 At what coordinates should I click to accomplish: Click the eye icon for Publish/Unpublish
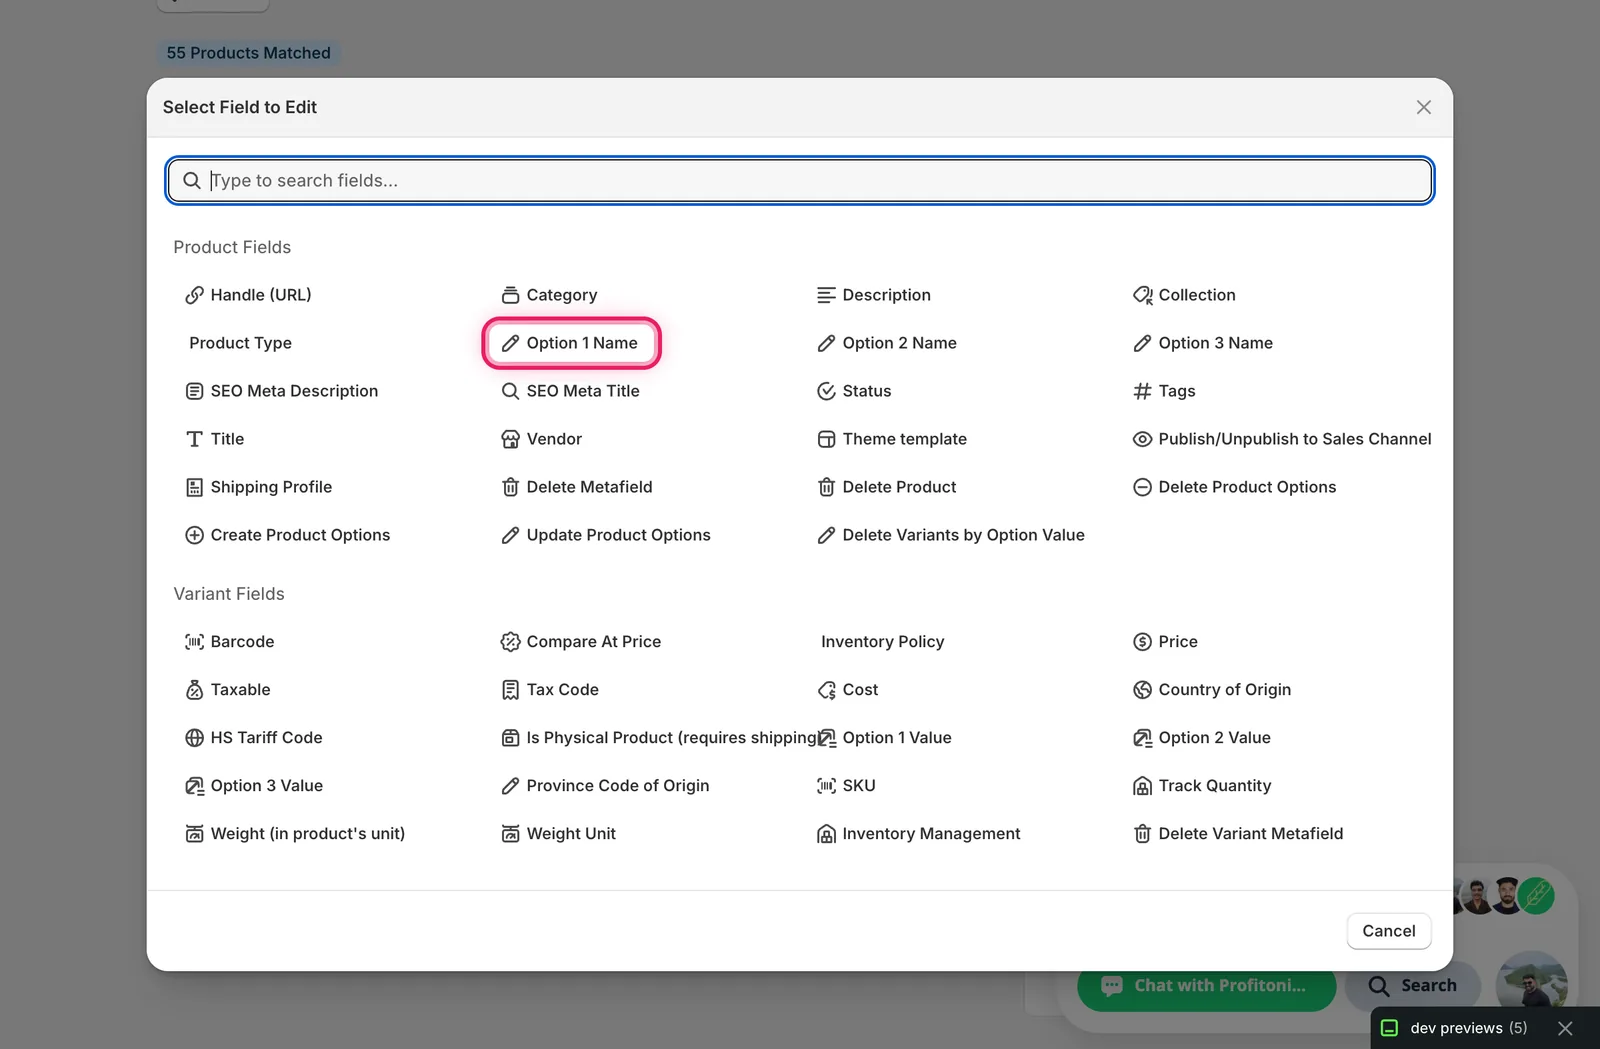coord(1142,439)
